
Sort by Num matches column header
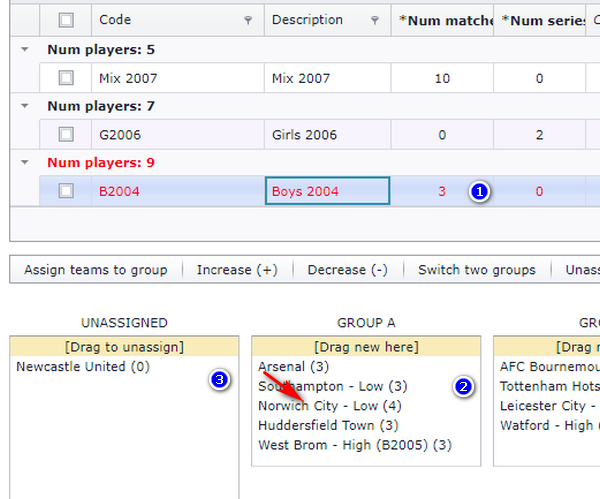[x=442, y=21]
